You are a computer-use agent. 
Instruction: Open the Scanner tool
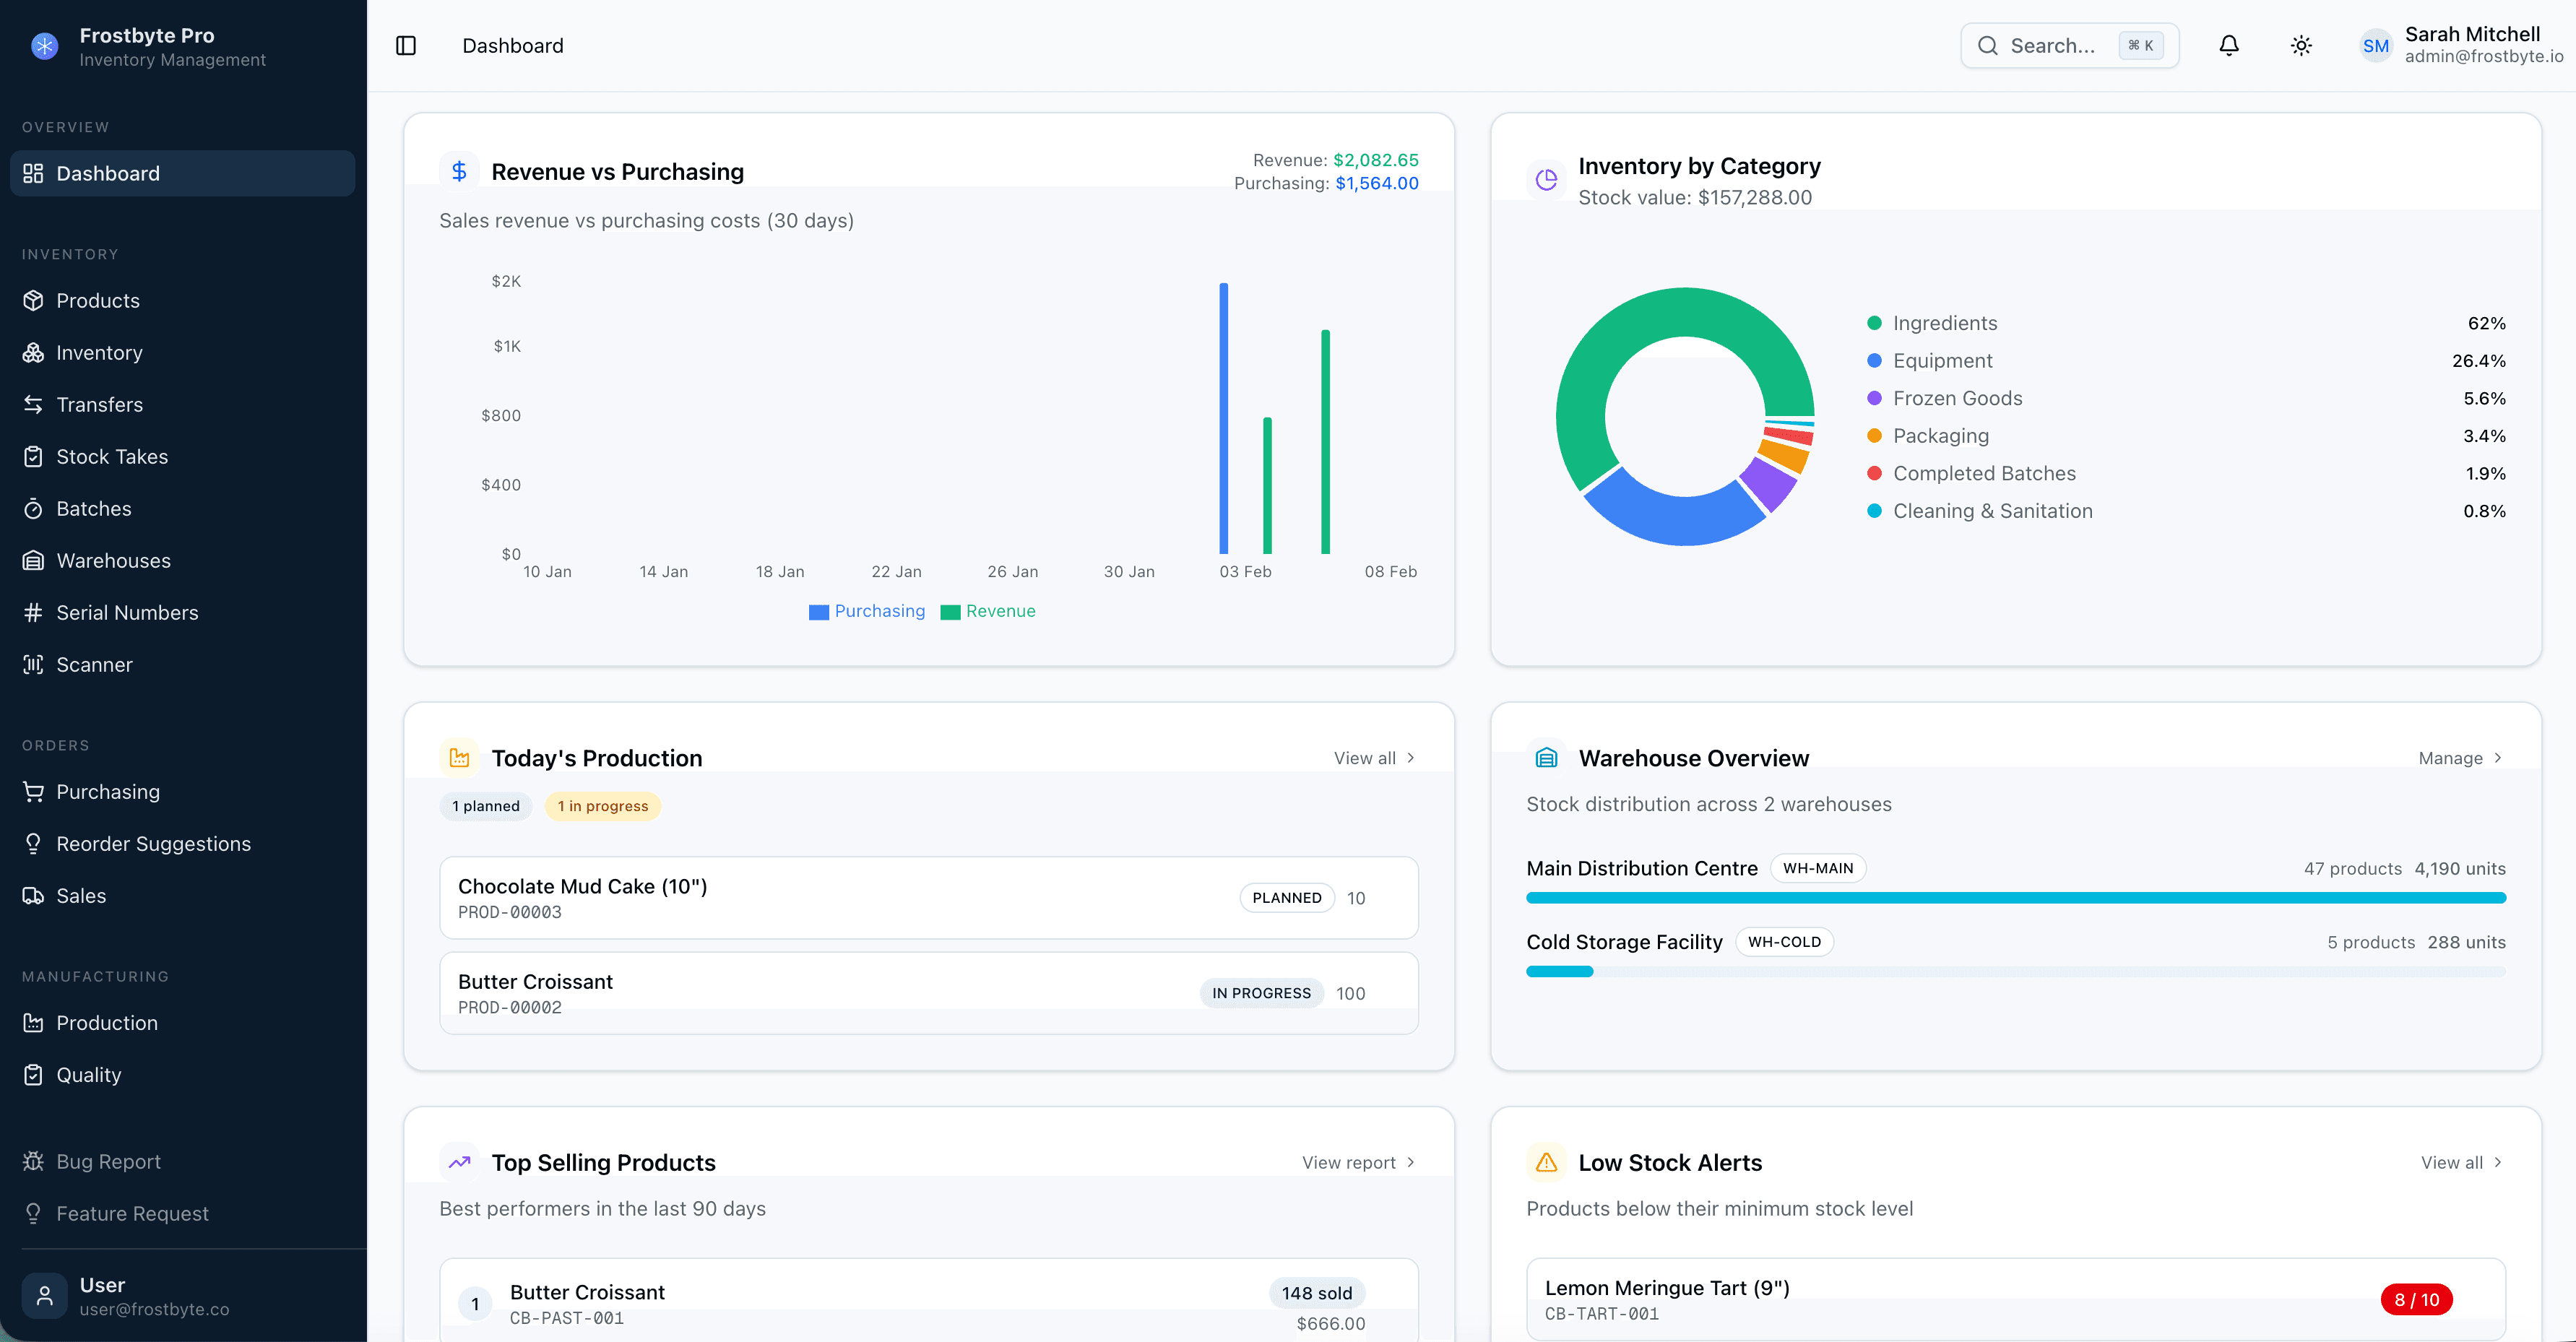94,664
